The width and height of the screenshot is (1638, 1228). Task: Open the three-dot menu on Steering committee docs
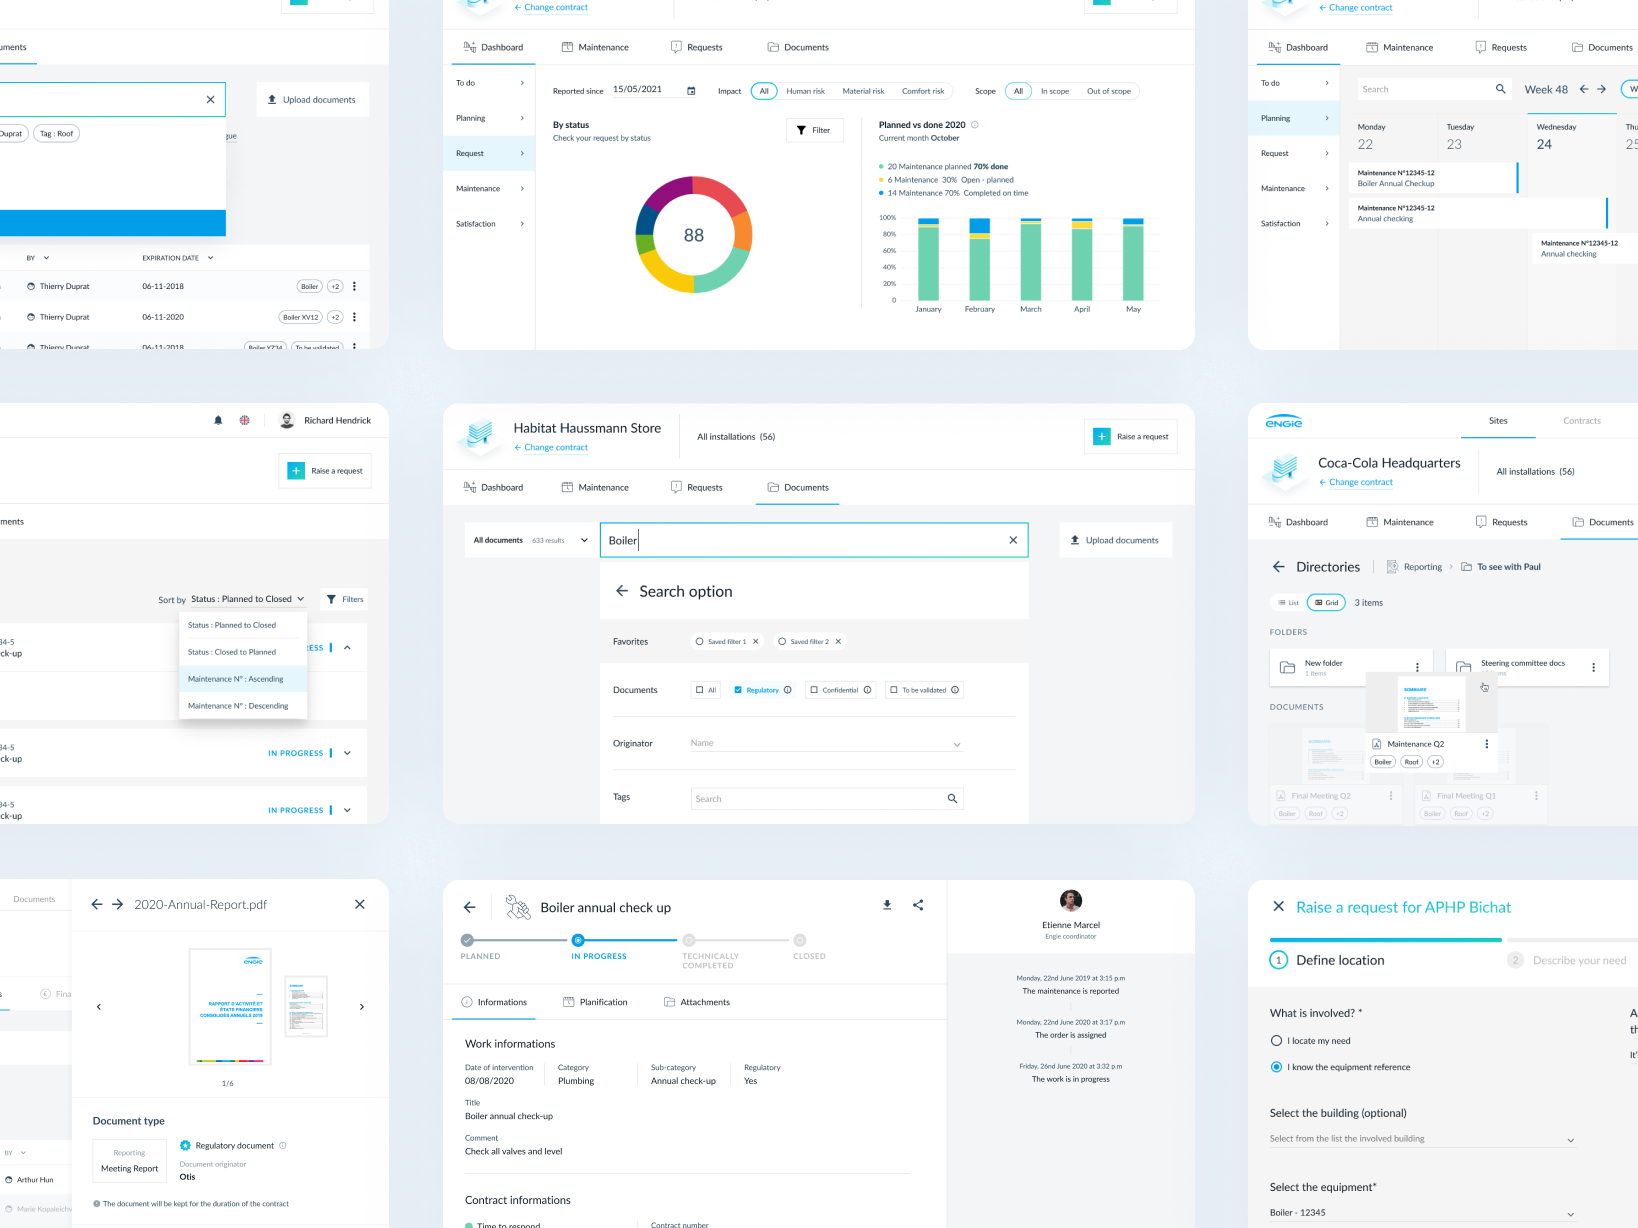(x=1593, y=667)
